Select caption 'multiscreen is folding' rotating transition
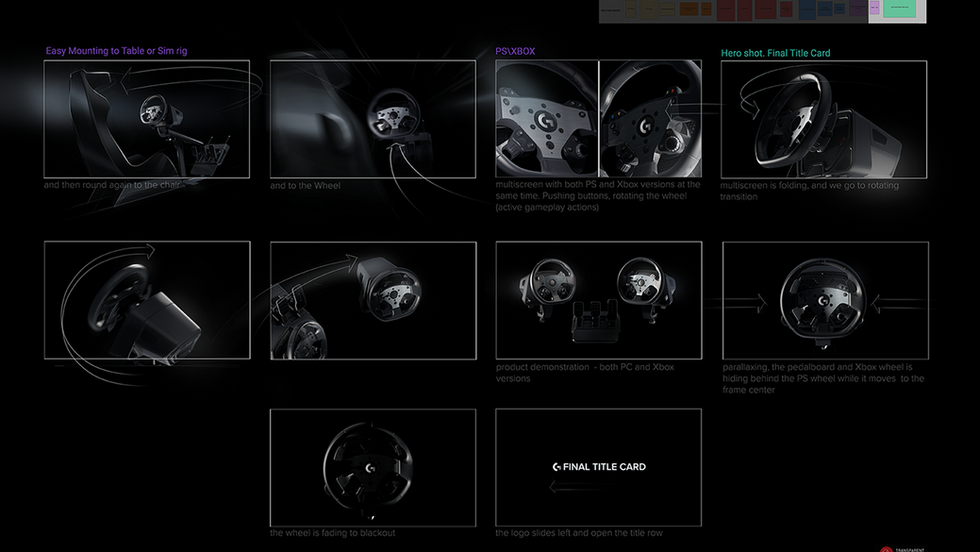The width and height of the screenshot is (980, 552). (x=809, y=191)
